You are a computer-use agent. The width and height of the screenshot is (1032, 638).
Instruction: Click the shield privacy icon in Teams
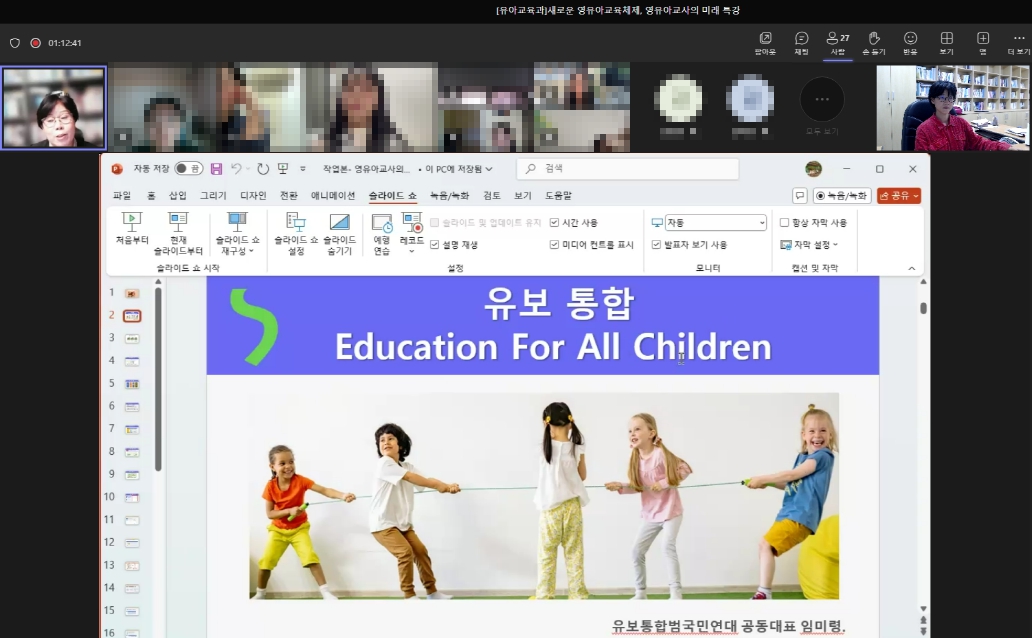tap(14, 43)
